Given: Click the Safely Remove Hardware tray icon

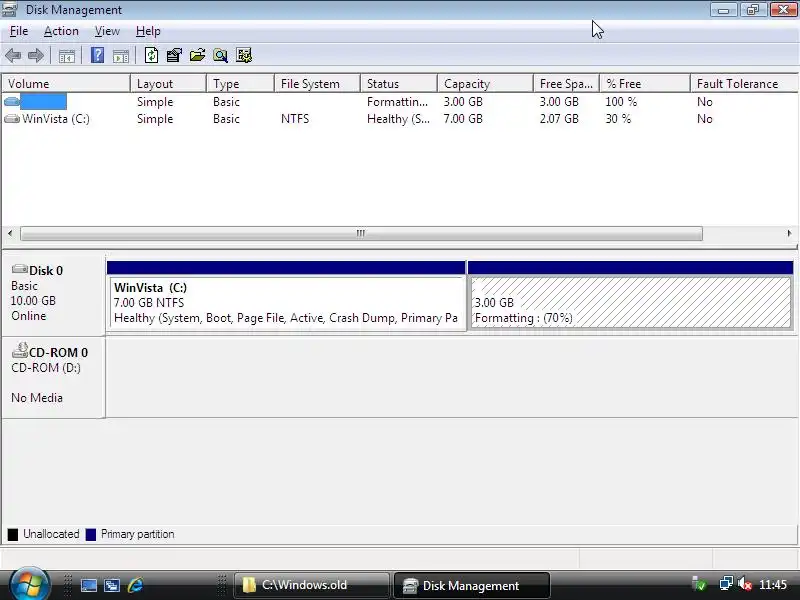Looking at the screenshot, I should 699,584.
